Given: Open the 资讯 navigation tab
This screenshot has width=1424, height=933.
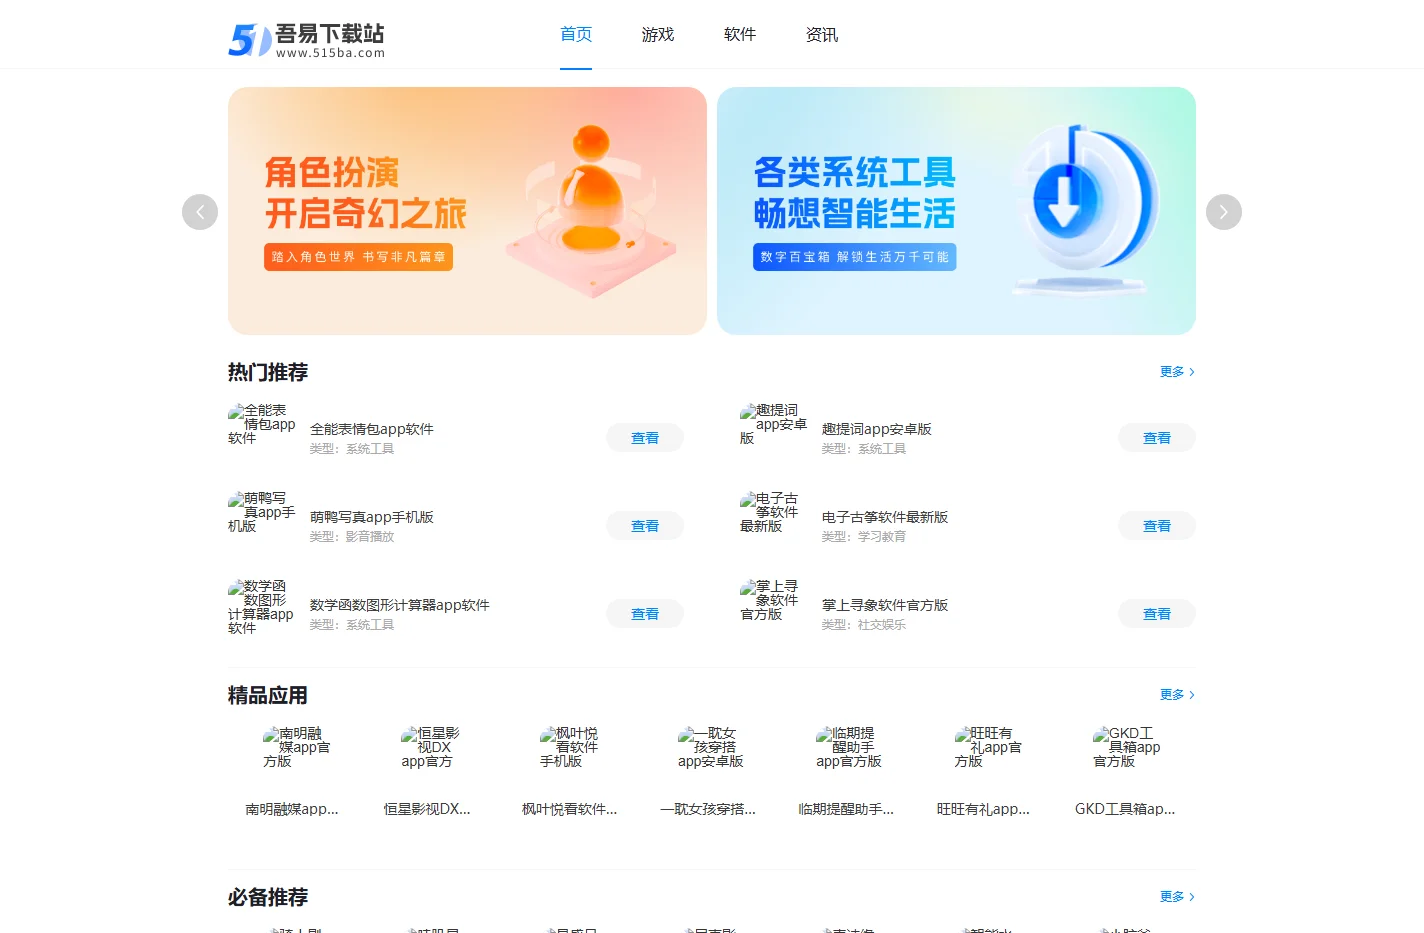Looking at the screenshot, I should click(822, 35).
